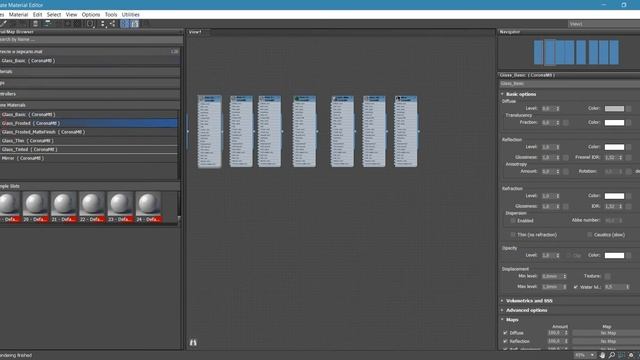
Task: Select the Zoom magnifier tool in status bar
Action: pos(611,355)
